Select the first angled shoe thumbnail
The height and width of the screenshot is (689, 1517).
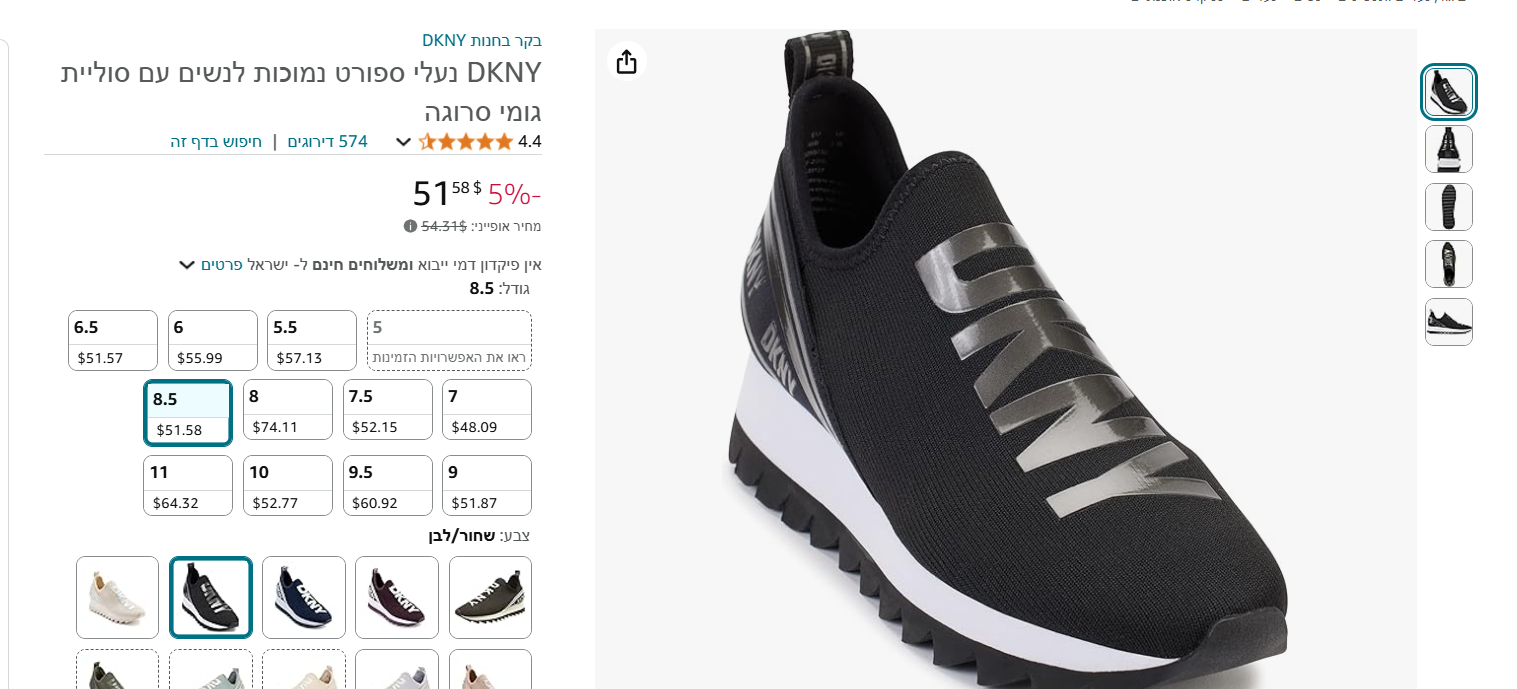1448,92
